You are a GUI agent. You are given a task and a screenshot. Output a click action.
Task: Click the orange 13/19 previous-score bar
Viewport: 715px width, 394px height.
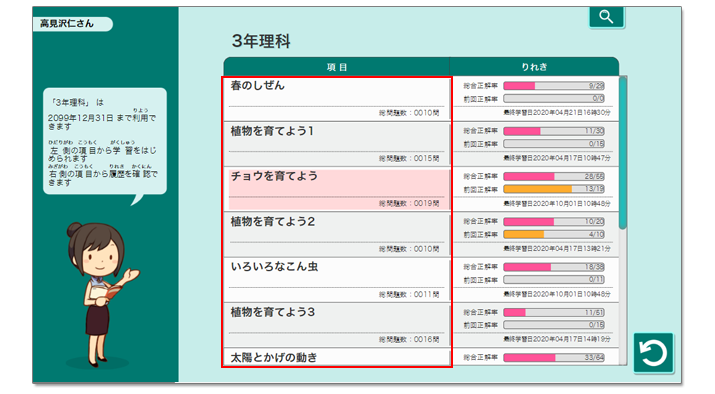(x=554, y=189)
